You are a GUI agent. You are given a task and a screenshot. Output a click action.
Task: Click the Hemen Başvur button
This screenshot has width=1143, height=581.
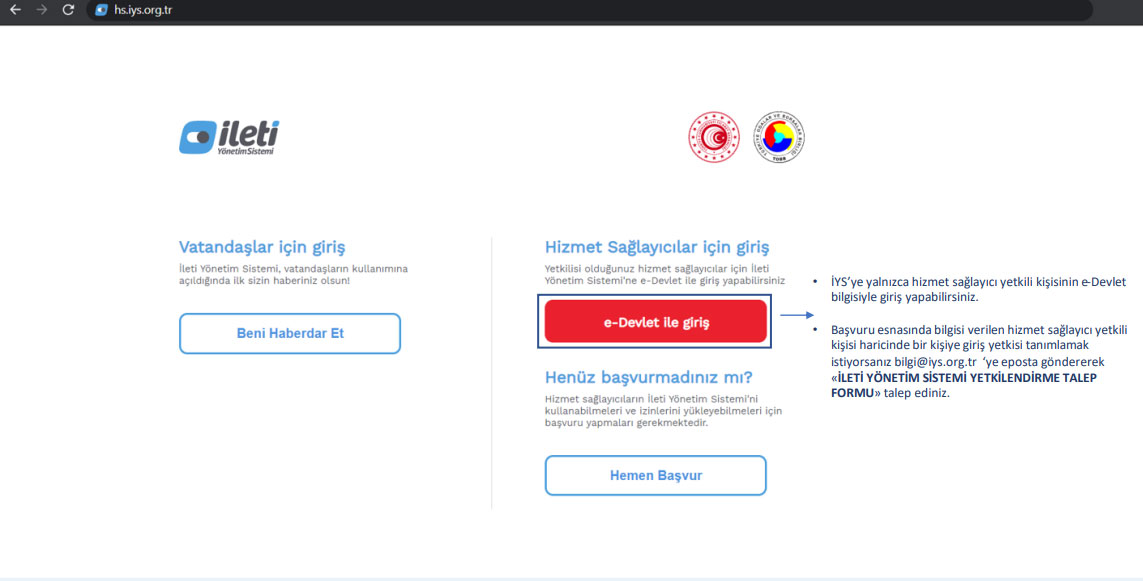click(655, 475)
